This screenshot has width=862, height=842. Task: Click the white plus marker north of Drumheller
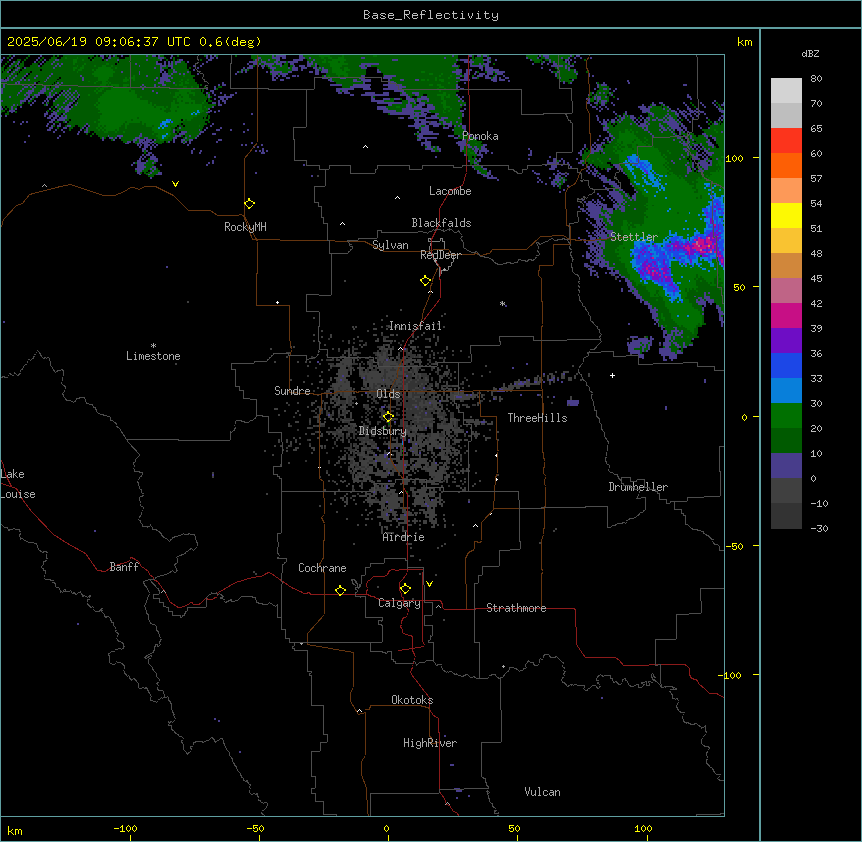click(x=612, y=375)
